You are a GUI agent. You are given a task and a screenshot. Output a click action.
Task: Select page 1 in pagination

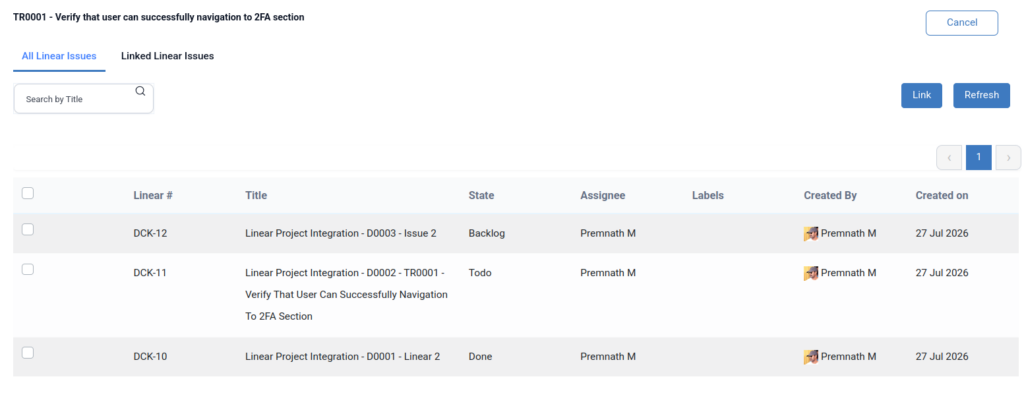pos(978,157)
